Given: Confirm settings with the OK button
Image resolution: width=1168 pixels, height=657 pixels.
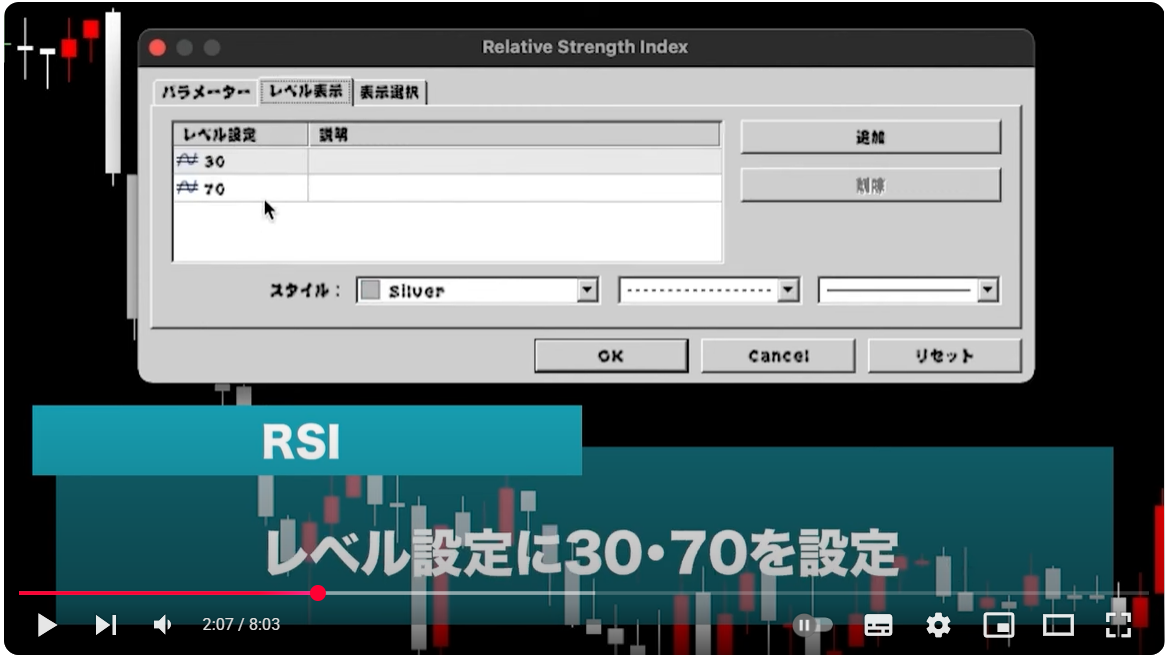Looking at the screenshot, I should pyautogui.click(x=610, y=355).
